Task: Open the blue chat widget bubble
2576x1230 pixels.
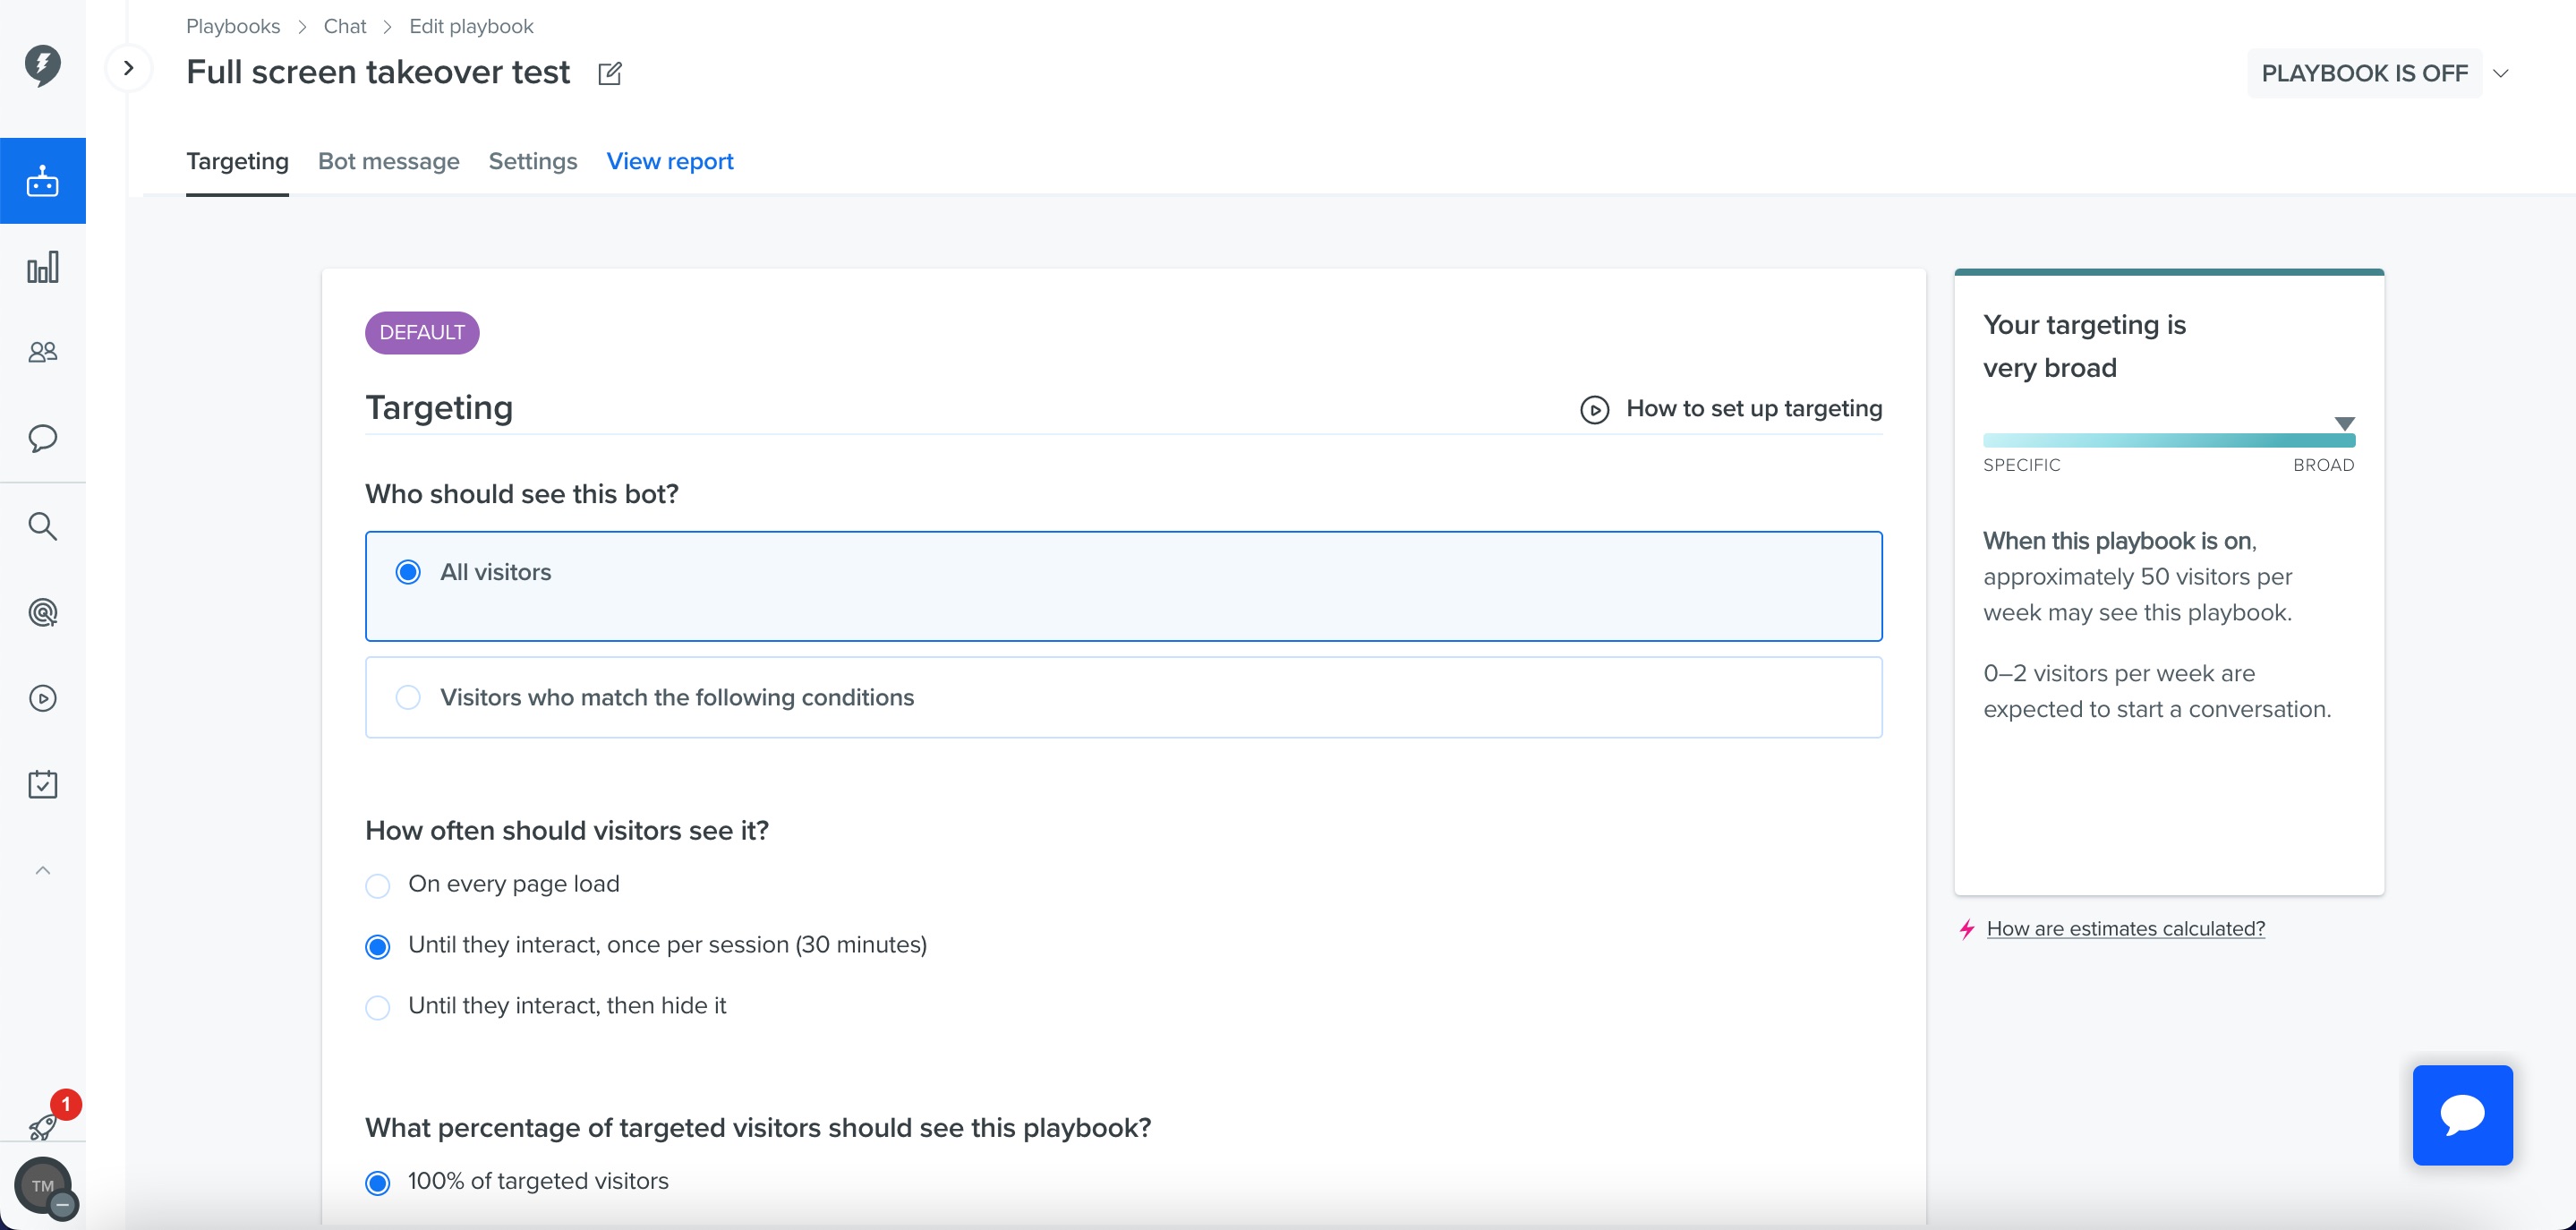Action: [2462, 1115]
